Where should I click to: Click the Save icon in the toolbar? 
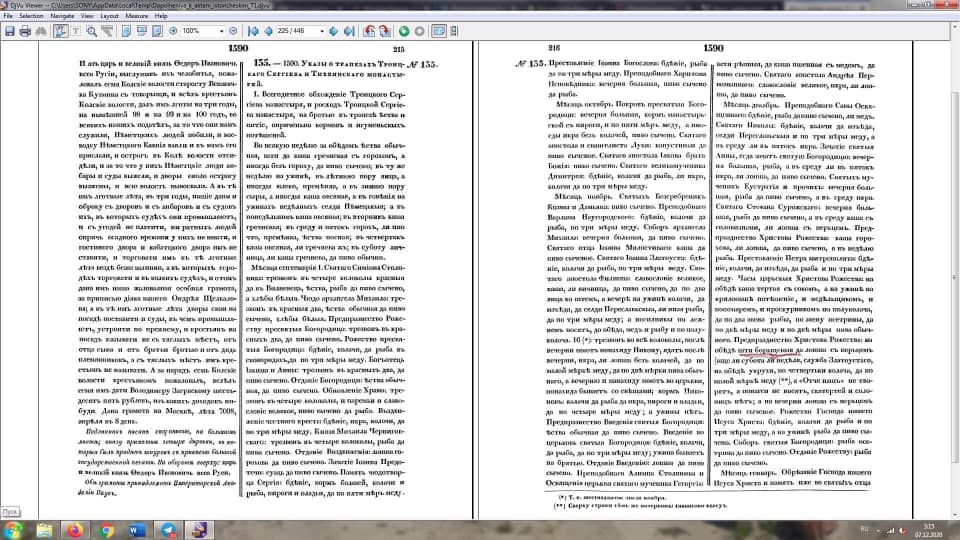[9, 31]
